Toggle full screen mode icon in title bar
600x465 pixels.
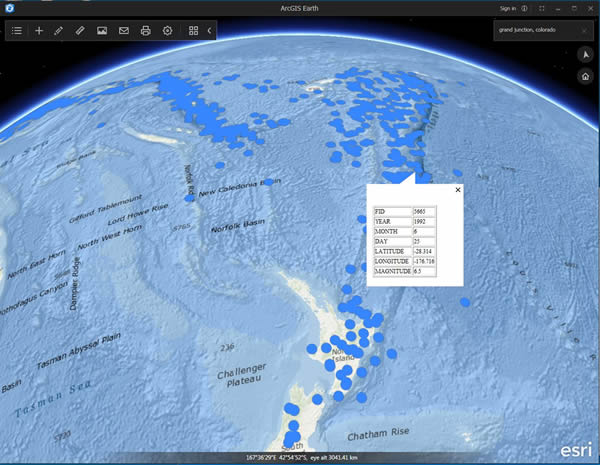541,8
